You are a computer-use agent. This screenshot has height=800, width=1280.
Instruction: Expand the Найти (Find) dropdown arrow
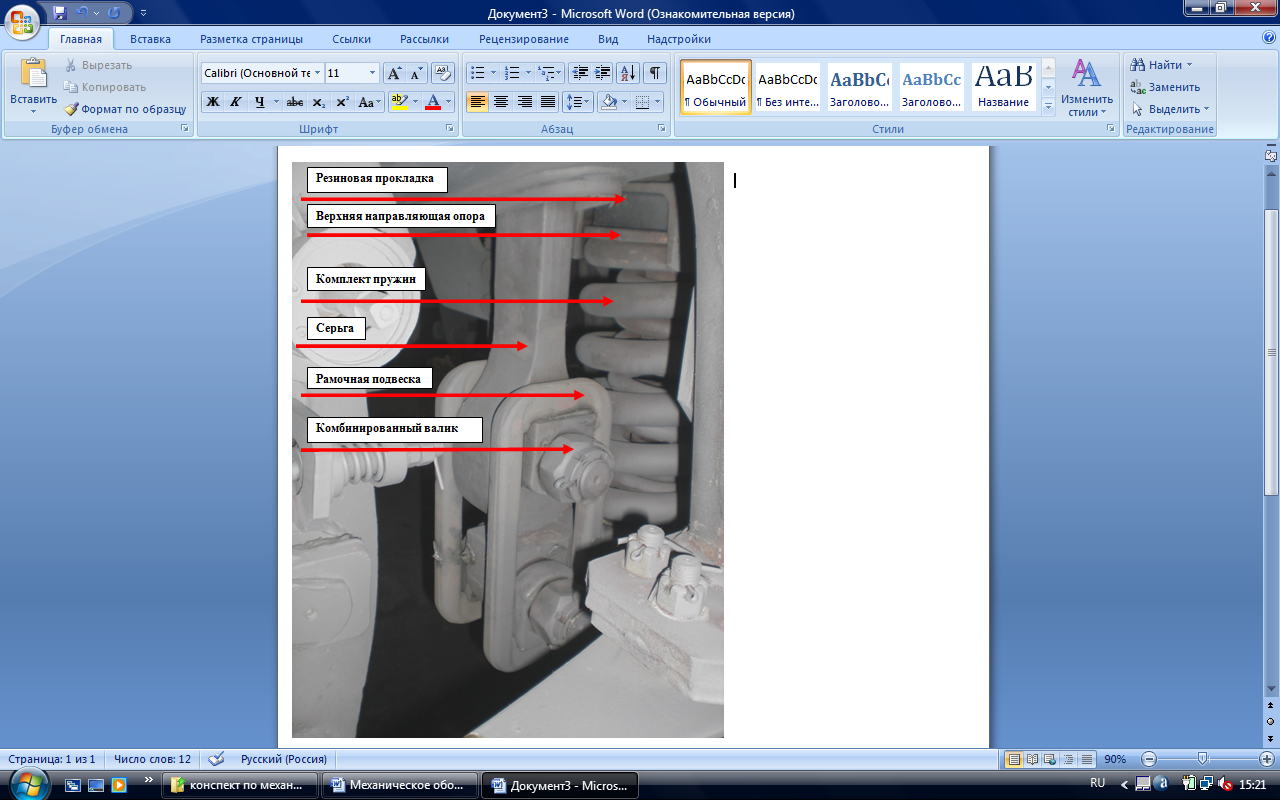1189,65
